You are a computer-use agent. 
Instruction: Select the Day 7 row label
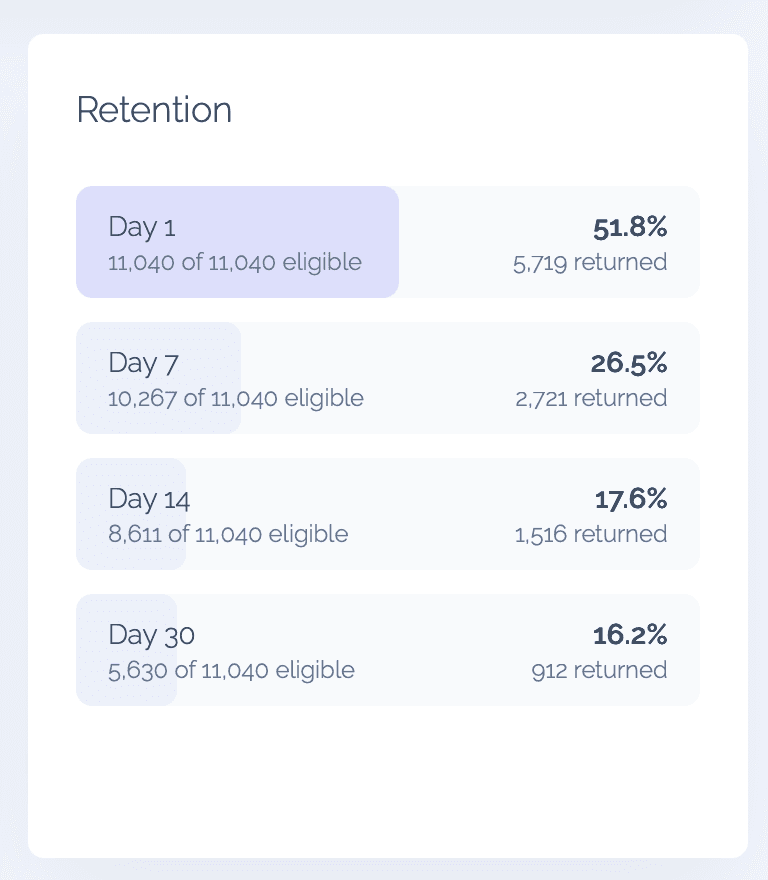[x=143, y=363]
